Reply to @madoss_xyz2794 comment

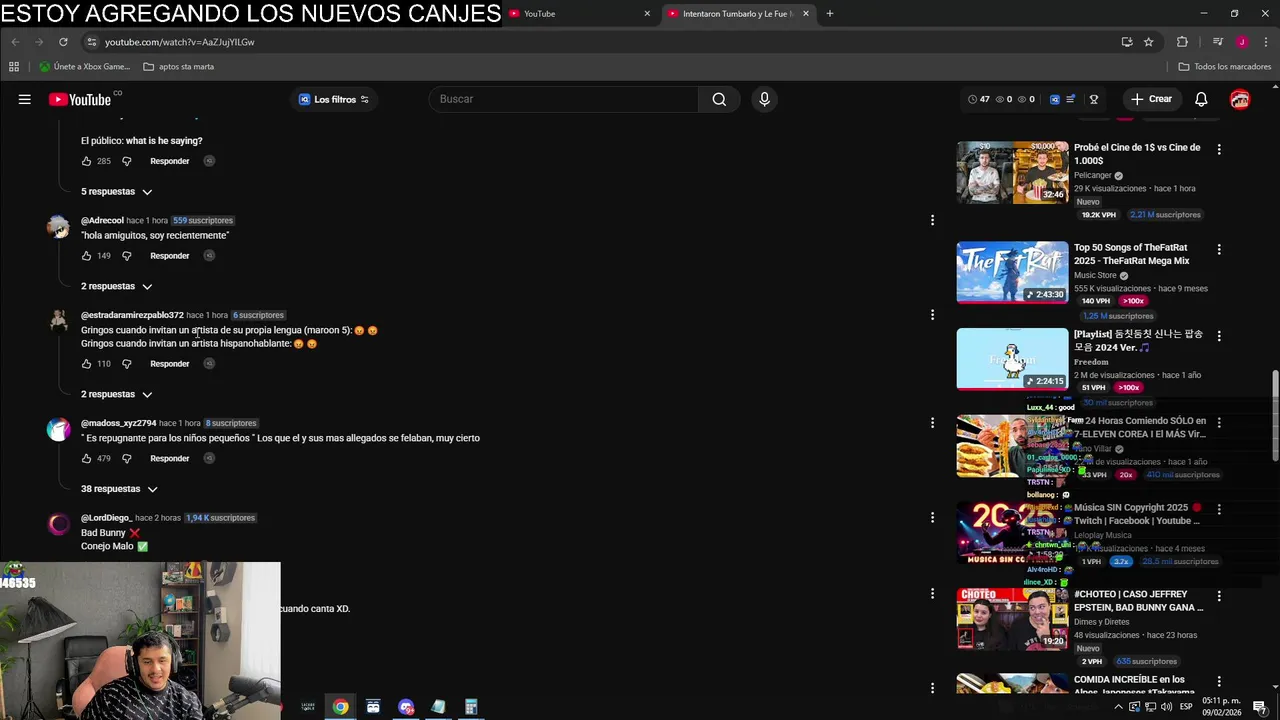pos(170,459)
